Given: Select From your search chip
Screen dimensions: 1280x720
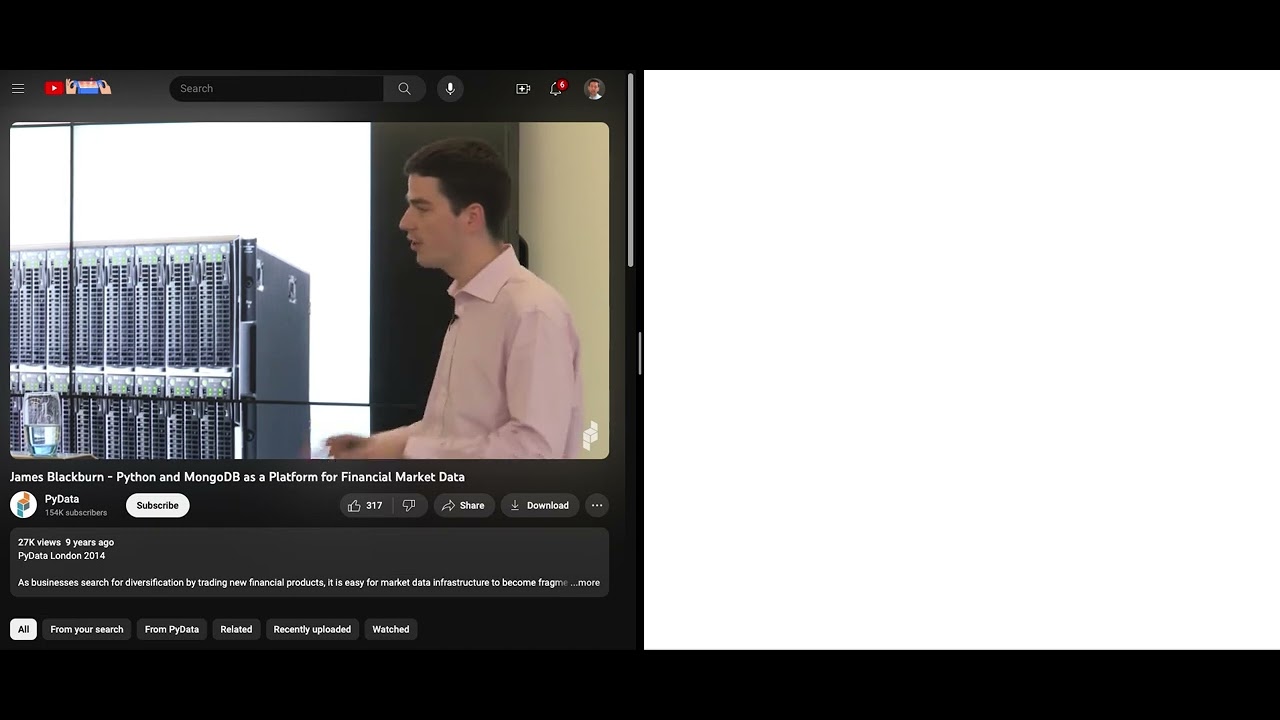Looking at the screenshot, I should point(87,629).
